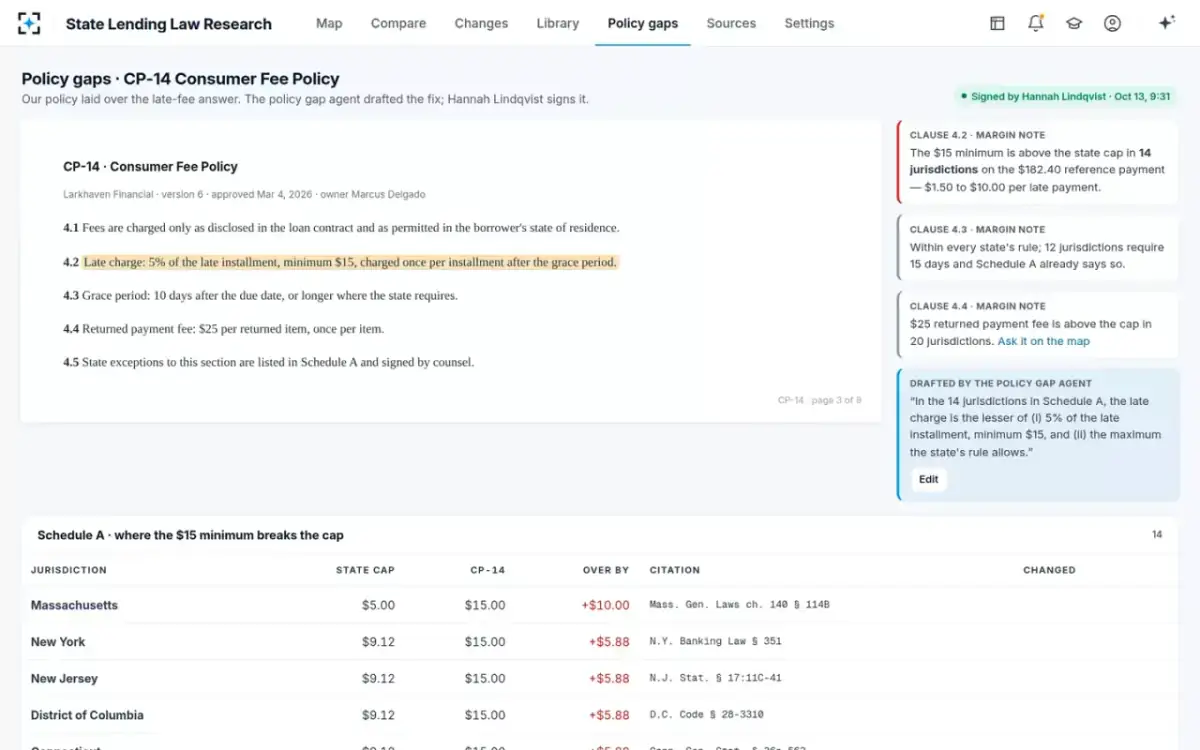The width and height of the screenshot is (1200, 750).
Task: Follow the 'Ask it on the map' link
Action: (1044, 341)
